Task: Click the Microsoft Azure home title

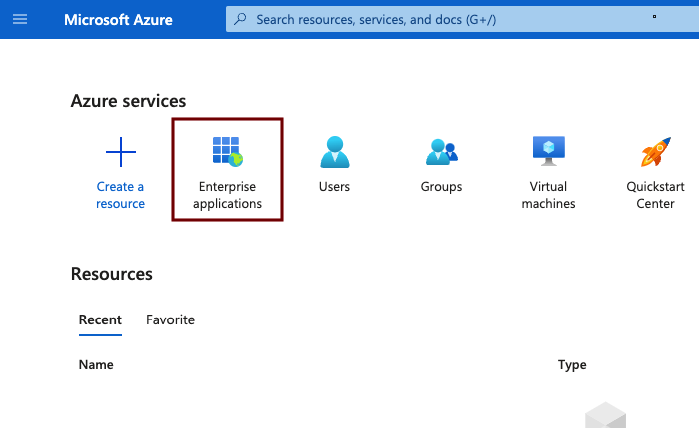Action: [x=118, y=20]
